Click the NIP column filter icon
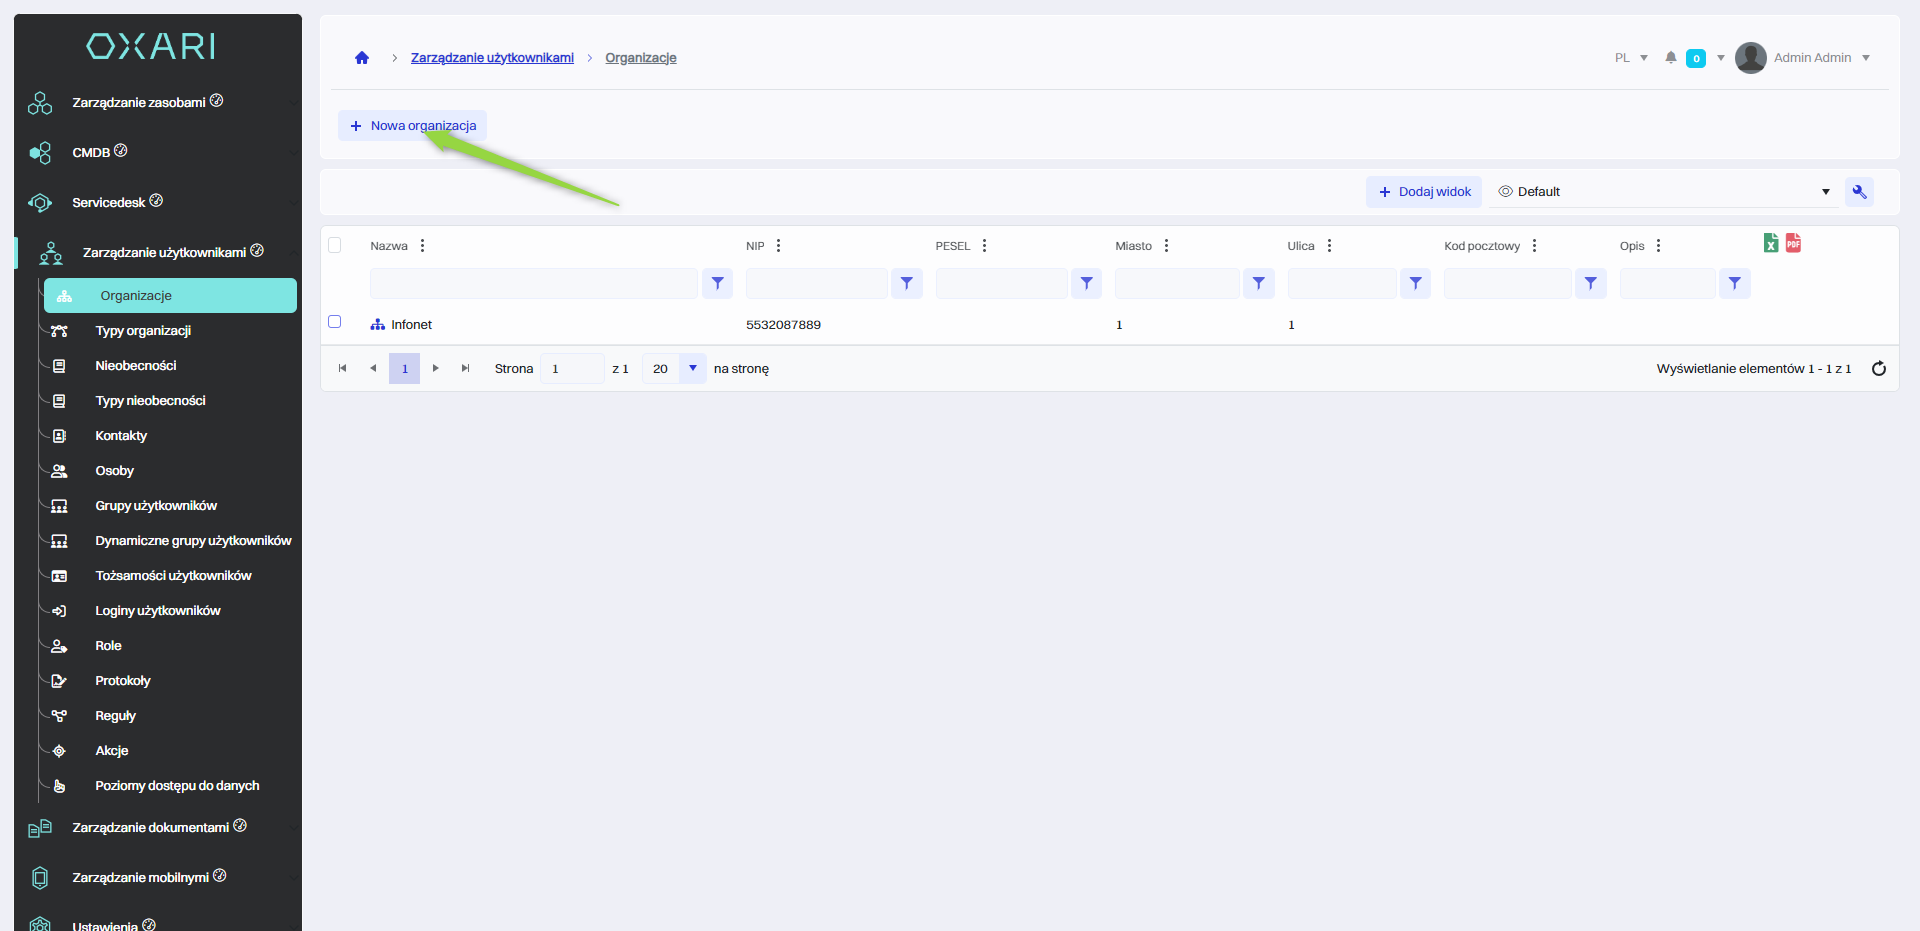 pyautogui.click(x=906, y=284)
